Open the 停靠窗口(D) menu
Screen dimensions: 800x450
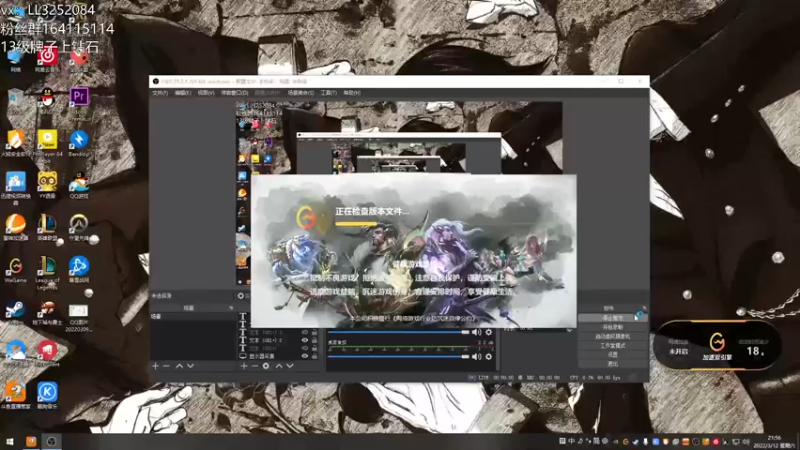(234, 93)
